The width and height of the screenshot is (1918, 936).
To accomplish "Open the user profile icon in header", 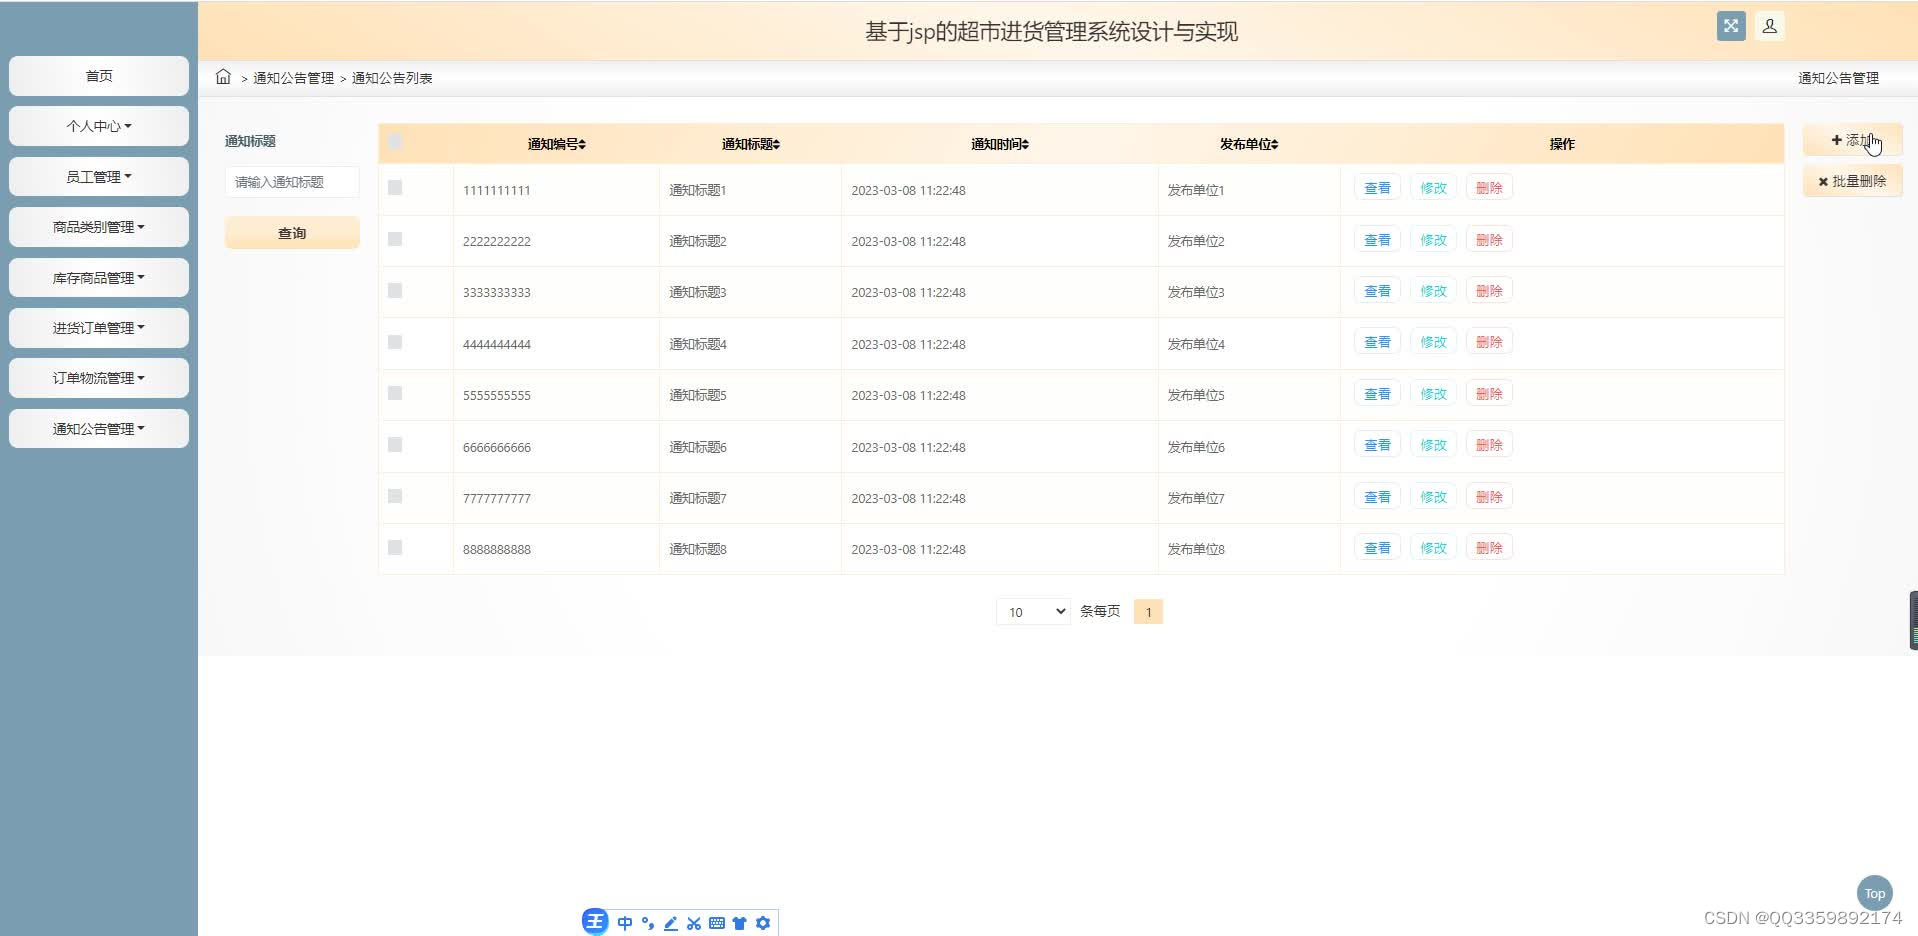I will (1769, 26).
